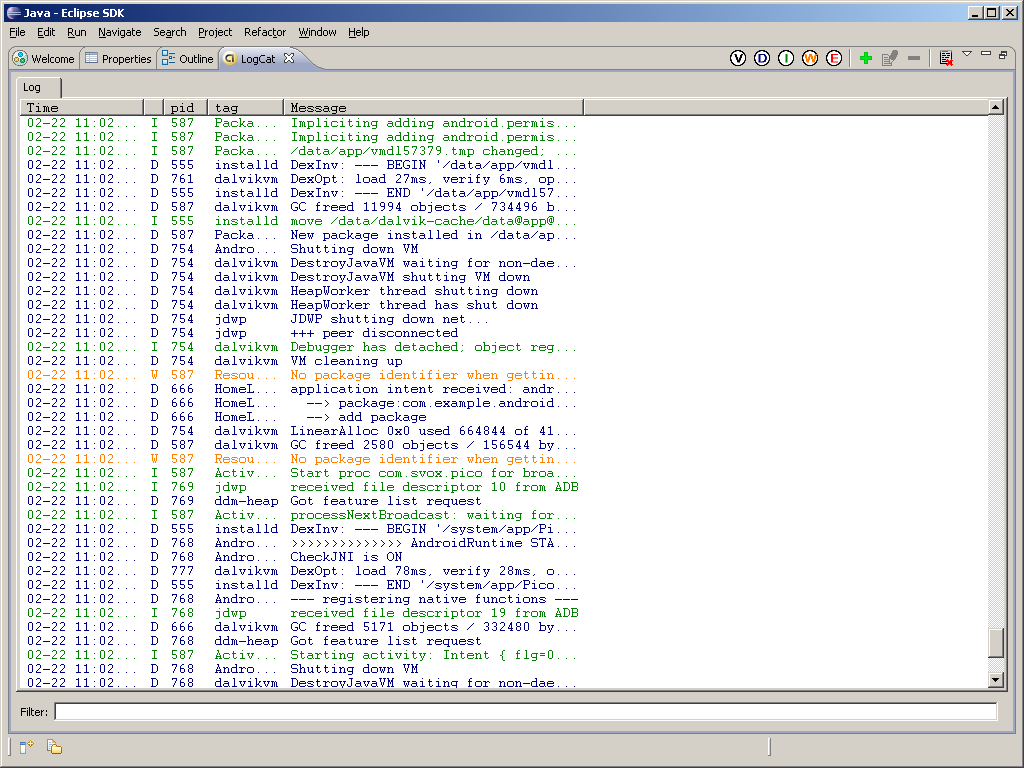
Task: Click the log scrollbar down arrow
Action: click(x=995, y=680)
